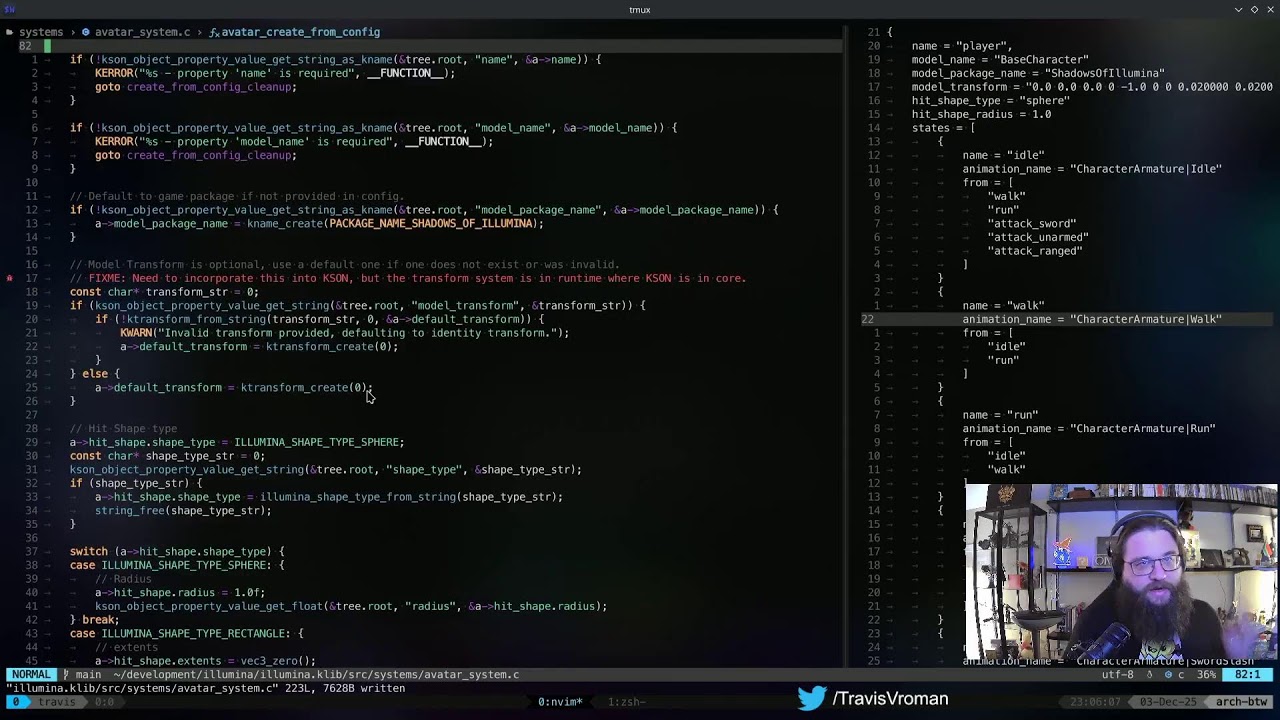Click the 'travis' session name in tmux bar

(x=57, y=702)
